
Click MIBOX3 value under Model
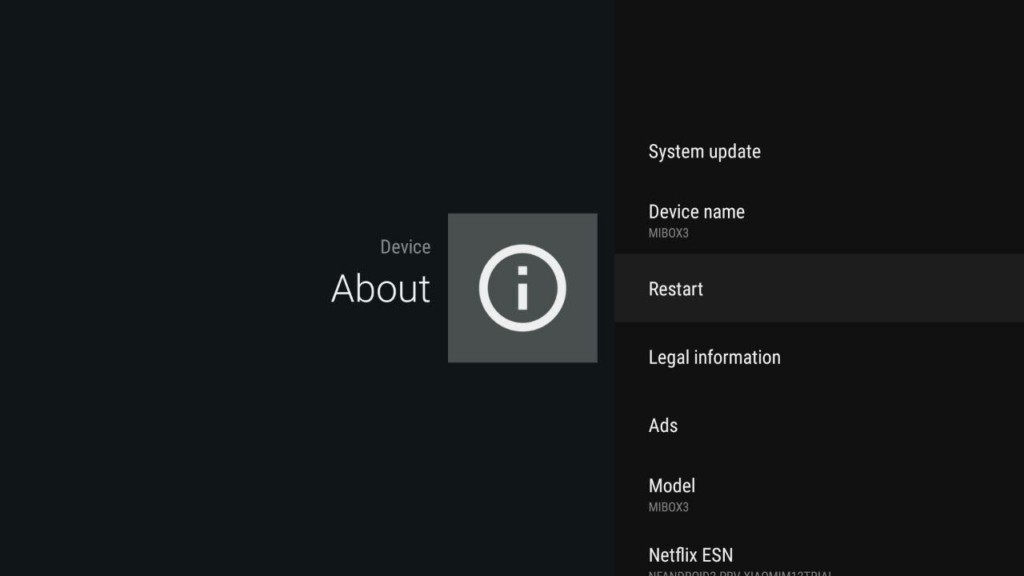point(668,507)
